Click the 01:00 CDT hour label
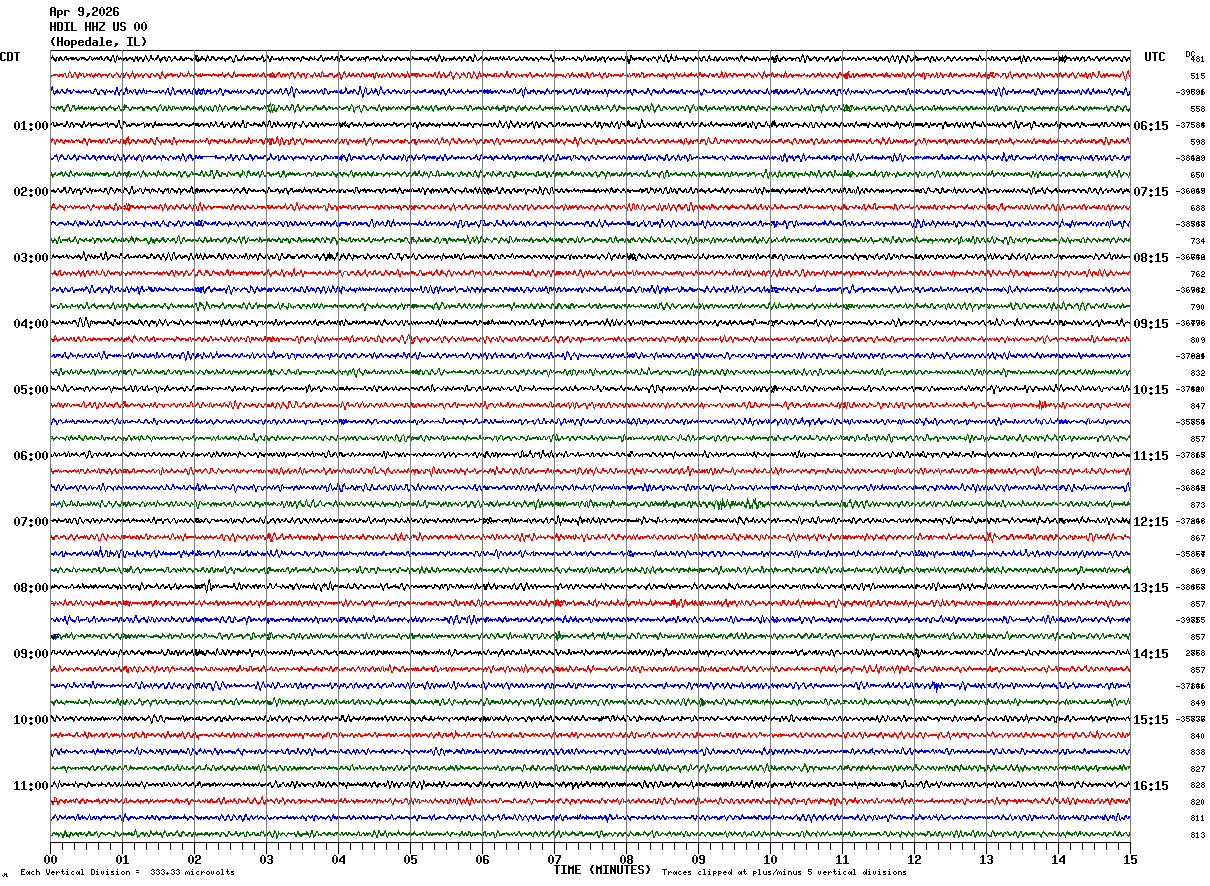The width and height of the screenshot is (1210, 886). tap(31, 126)
